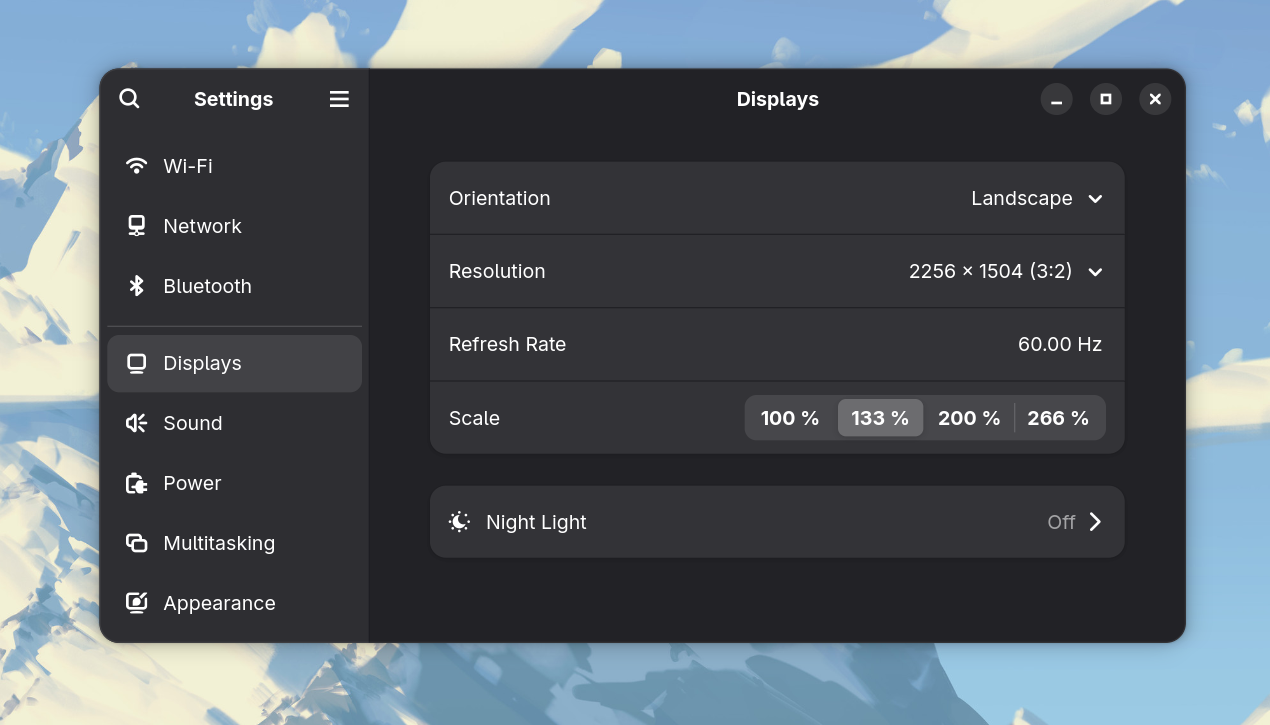Click the Appearance icon in sidebar
Viewport: 1270px width, 725px height.
pyautogui.click(x=137, y=603)
